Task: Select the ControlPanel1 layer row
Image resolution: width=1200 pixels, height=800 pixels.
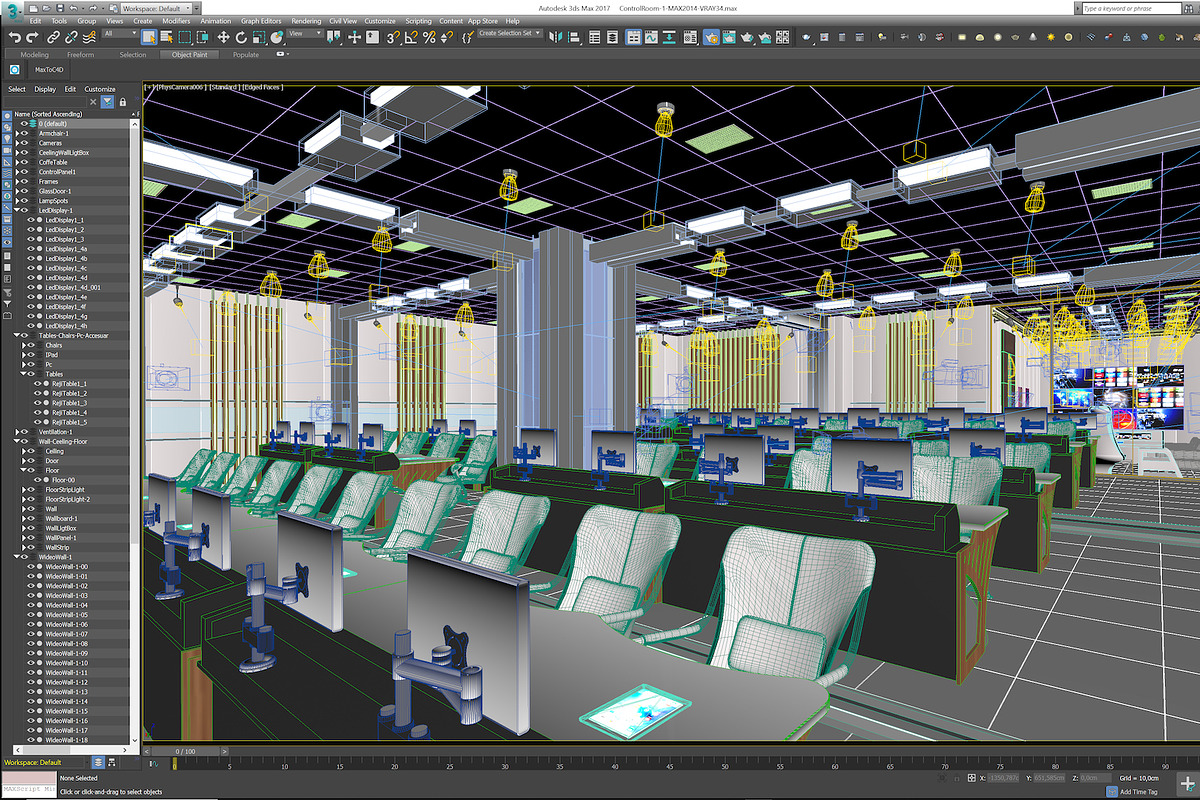Action: (58, 171)
